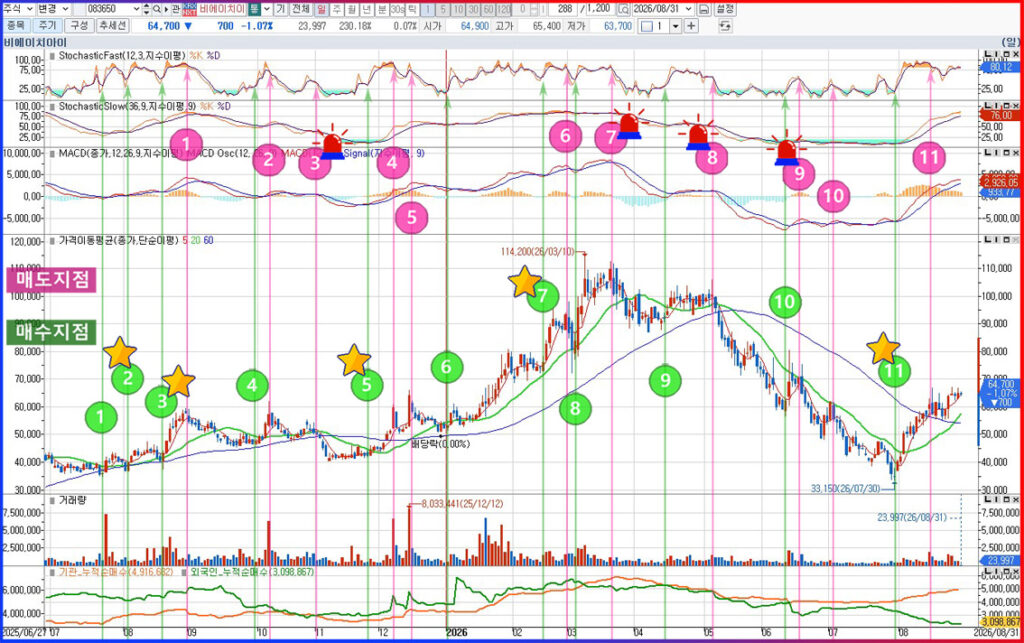Click the L scale icon of price pane
The image size is (1024, 643).
(x=989, y=240)
